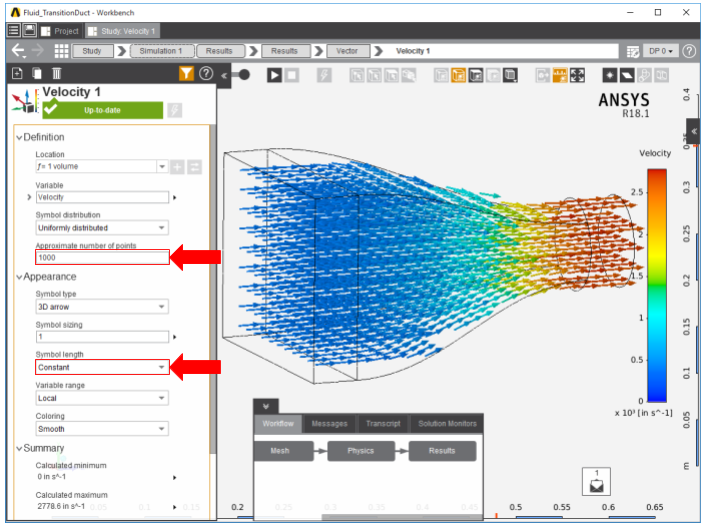Image resolution: width=705 pixels, height=528 pixels.
Task: Click the Symbol sizing input field
Action: click(x=103, y=336)
